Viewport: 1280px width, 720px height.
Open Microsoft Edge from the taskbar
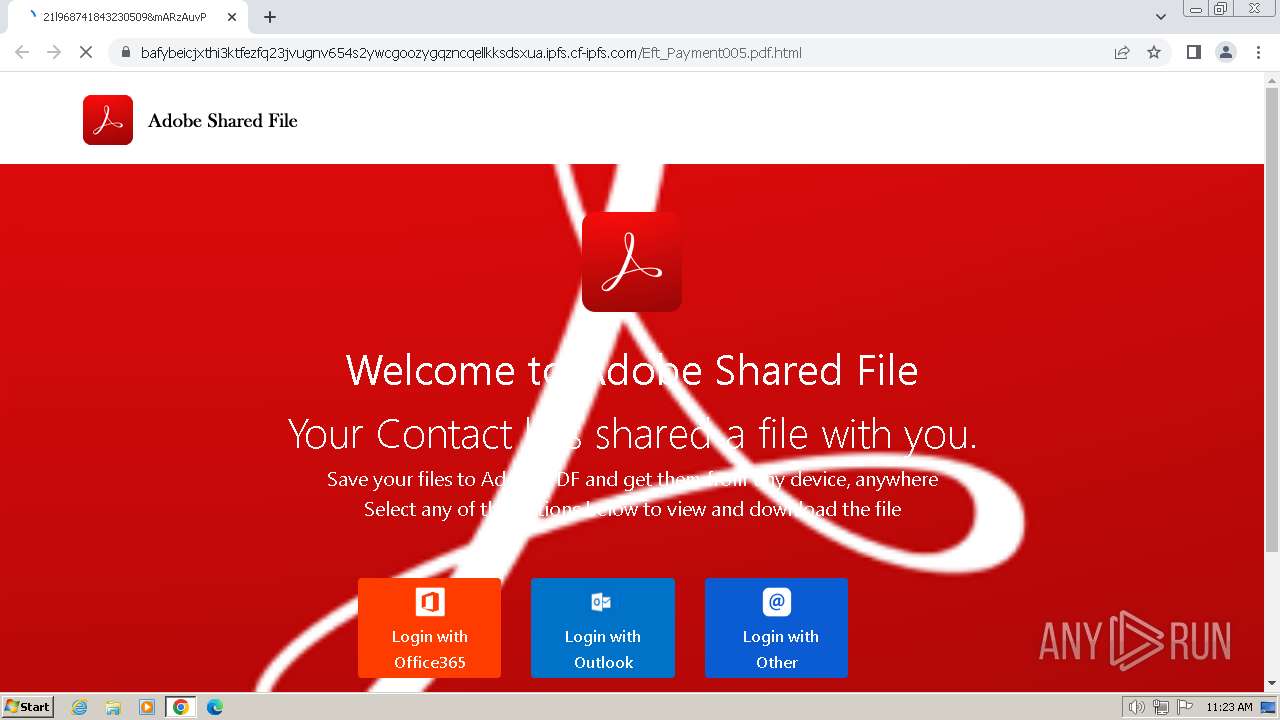214,707
